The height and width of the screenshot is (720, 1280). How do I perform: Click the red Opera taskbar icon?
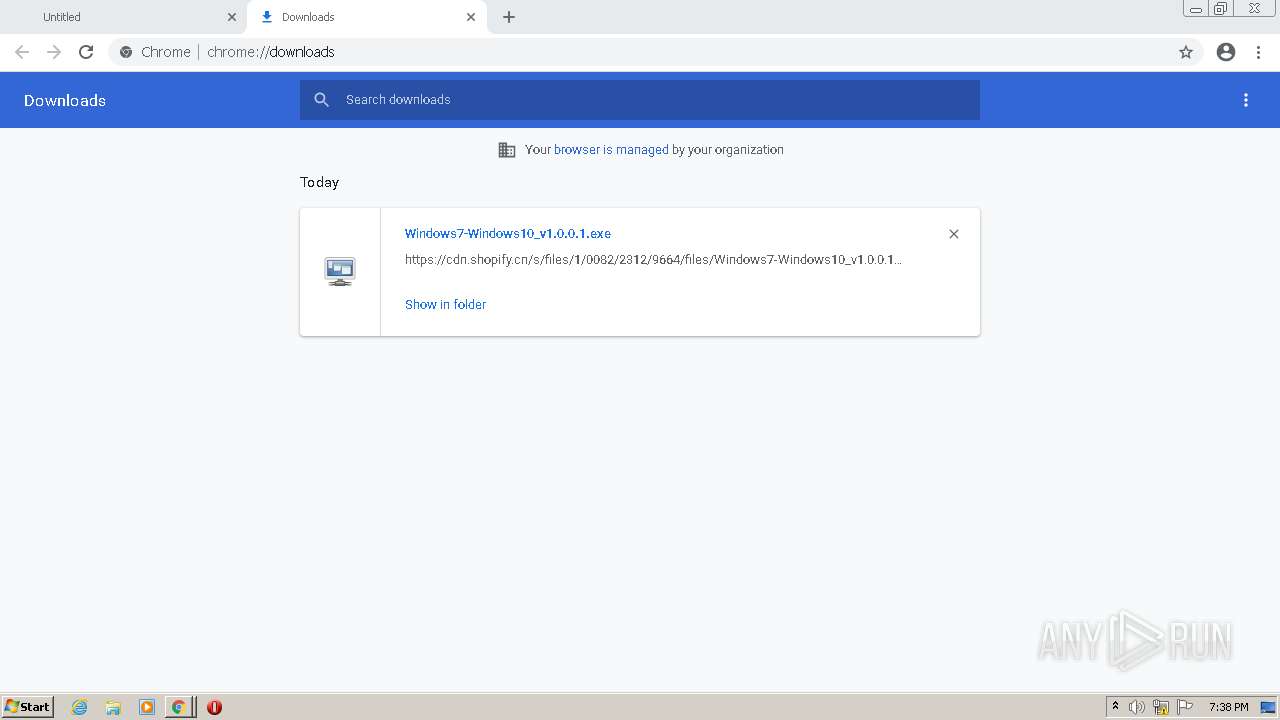(x=214, y=707)
